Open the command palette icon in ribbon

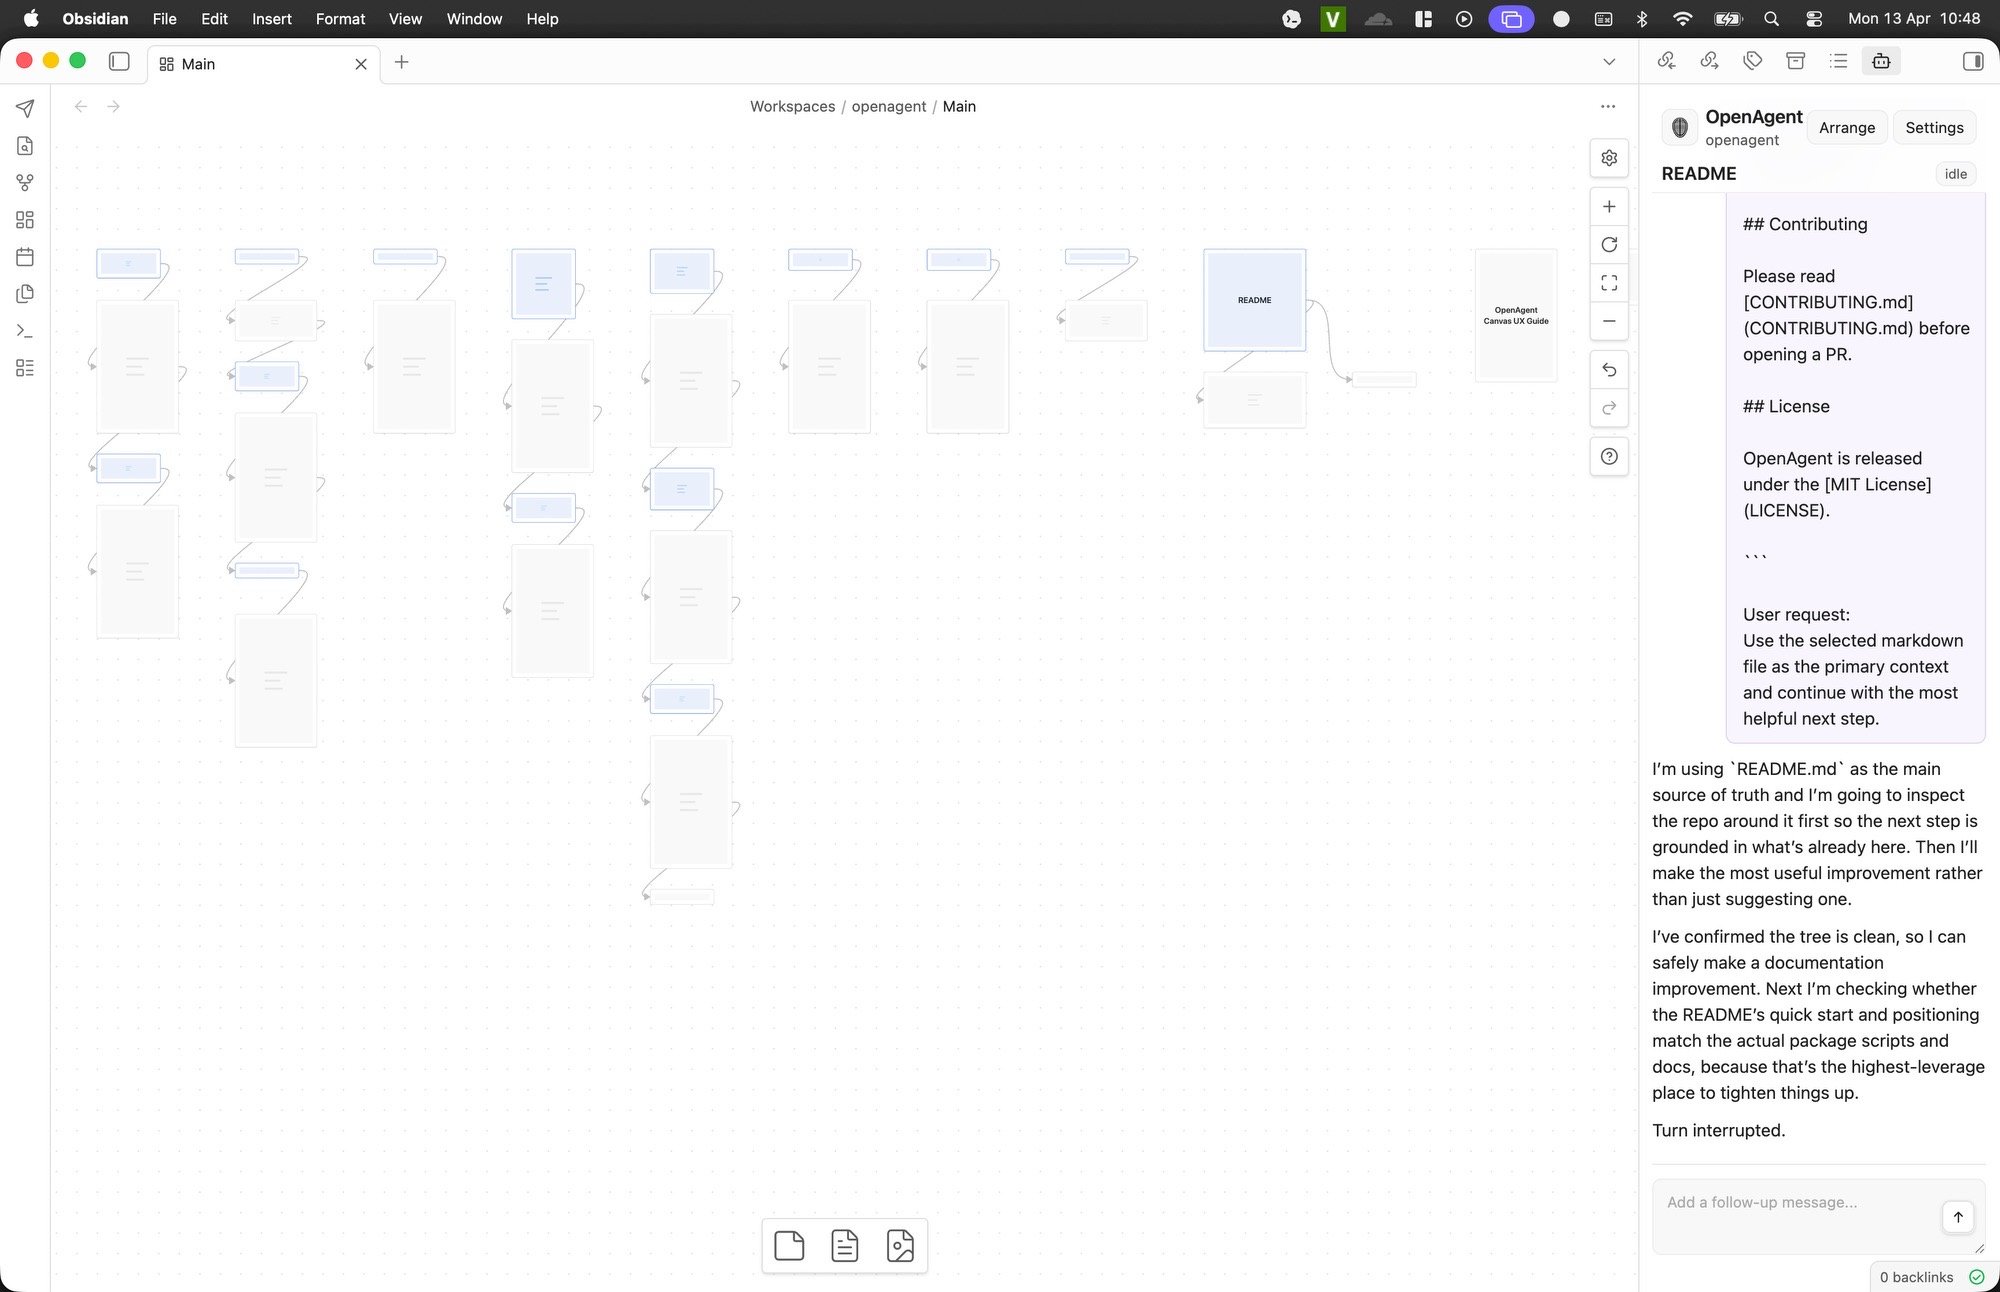click(x=25, y=331)
